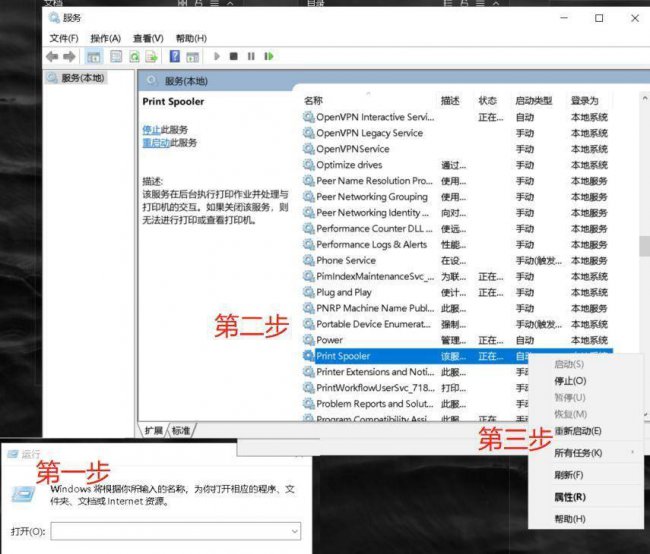This screenshot has width=650, height=554.
Task: Toggle the console tree pane toolbar icon
Action: point(94,56)
